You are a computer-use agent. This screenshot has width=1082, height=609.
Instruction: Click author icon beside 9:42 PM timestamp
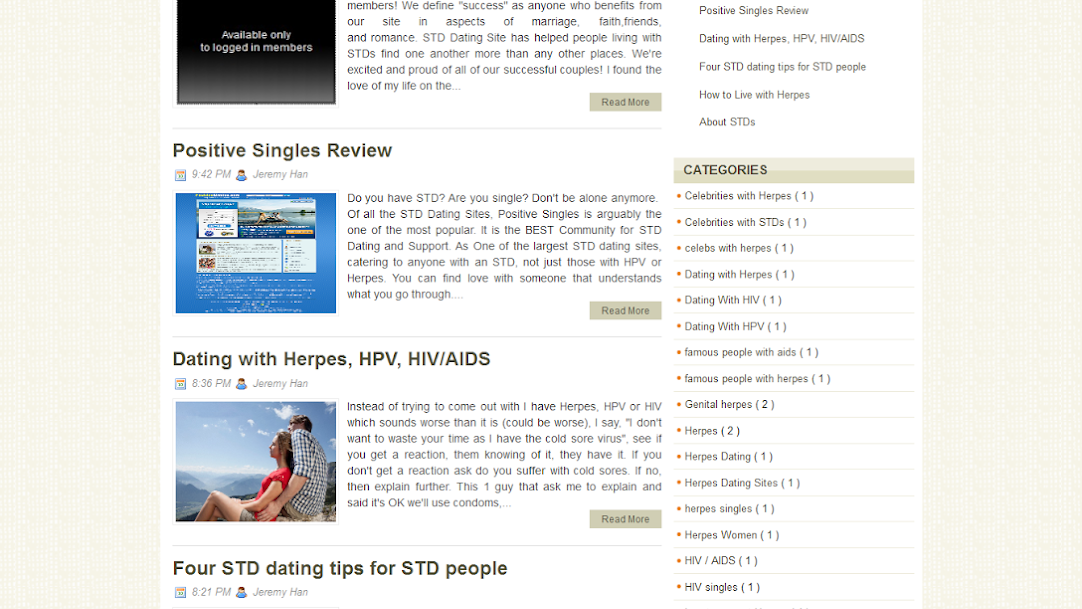tap(242, 175)
